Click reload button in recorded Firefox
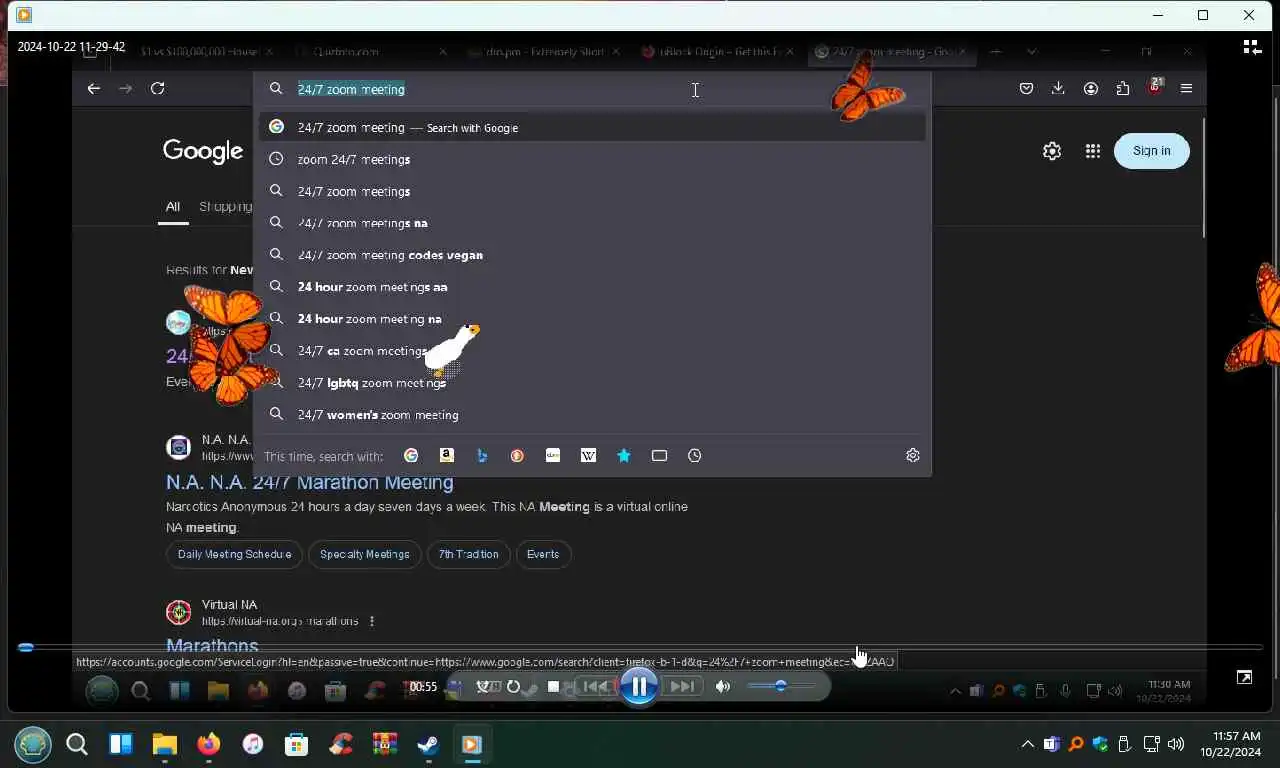 click(x=157, y=89)
